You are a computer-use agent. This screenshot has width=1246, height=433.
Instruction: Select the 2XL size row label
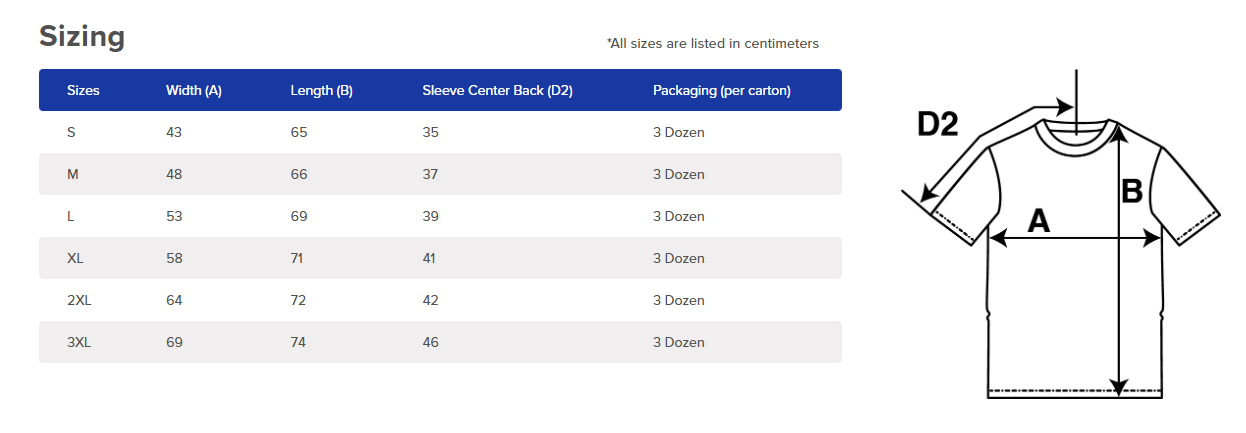79,300
